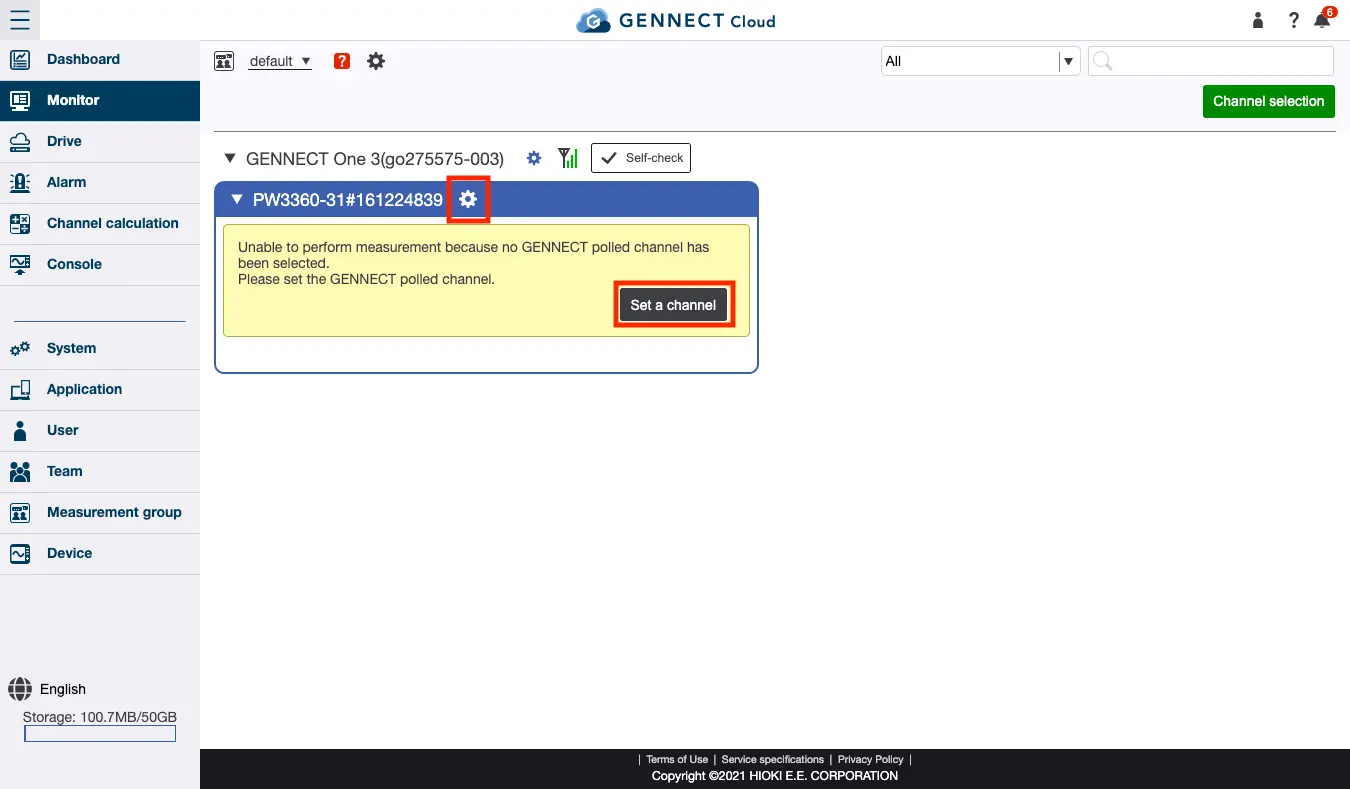Open GENNECT One 3 gateway settings gear
This screenshot has height=789, width=1350.
[534, 158]
